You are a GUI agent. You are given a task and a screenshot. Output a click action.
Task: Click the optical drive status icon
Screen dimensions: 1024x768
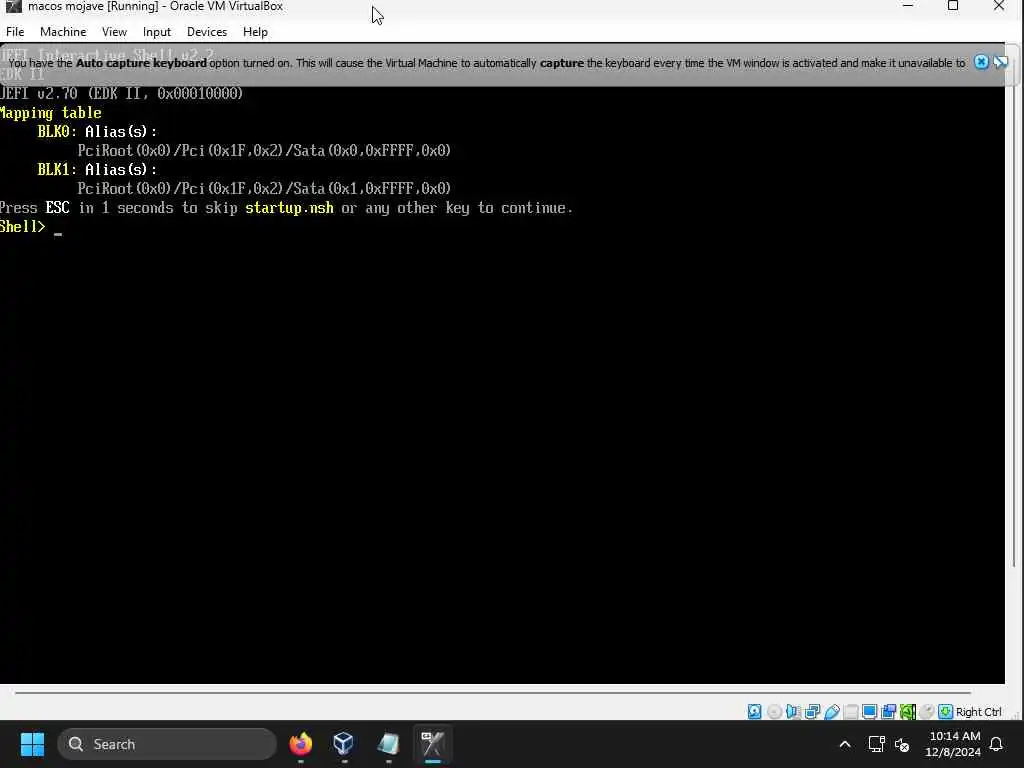point(774,712)
